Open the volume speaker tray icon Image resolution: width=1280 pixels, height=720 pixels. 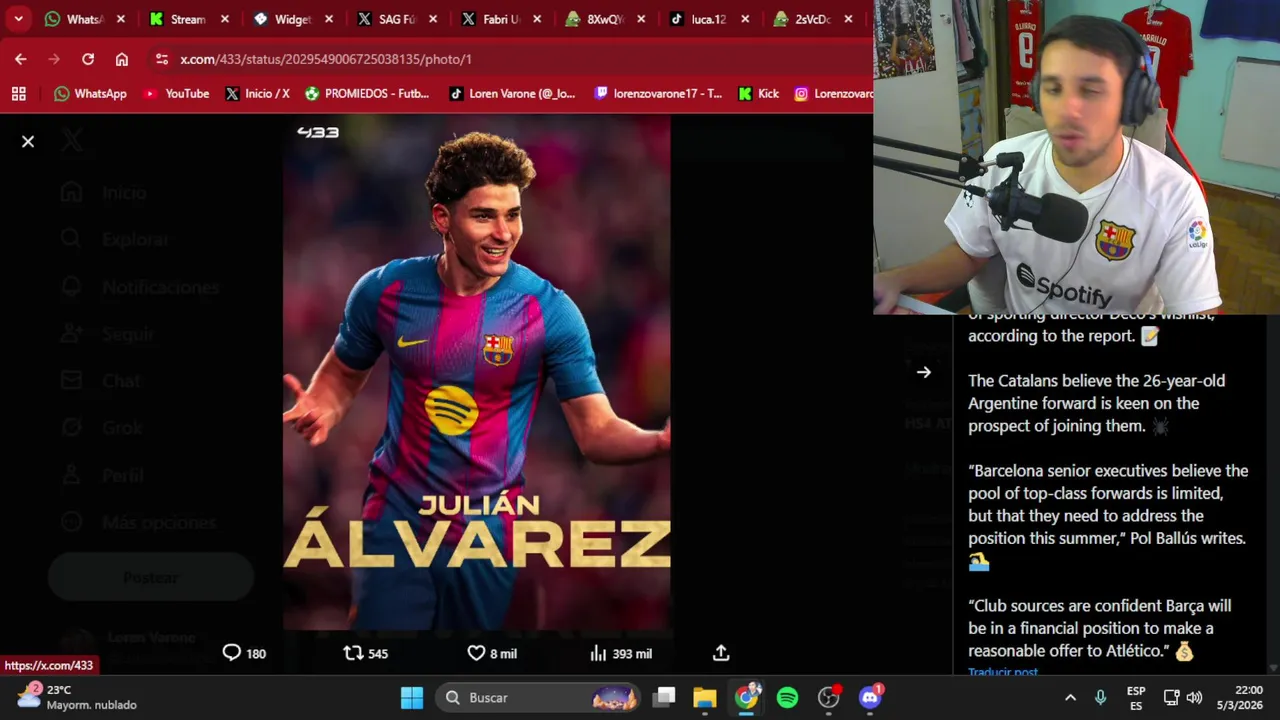coord(1194,697)
